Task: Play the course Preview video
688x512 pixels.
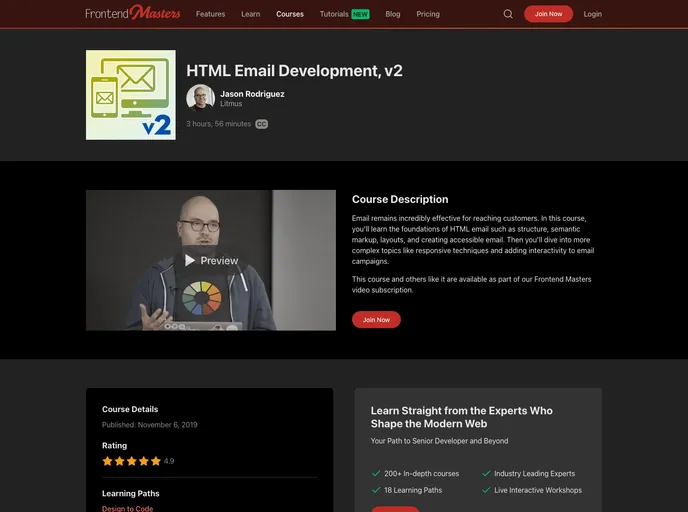Action: 211,260
